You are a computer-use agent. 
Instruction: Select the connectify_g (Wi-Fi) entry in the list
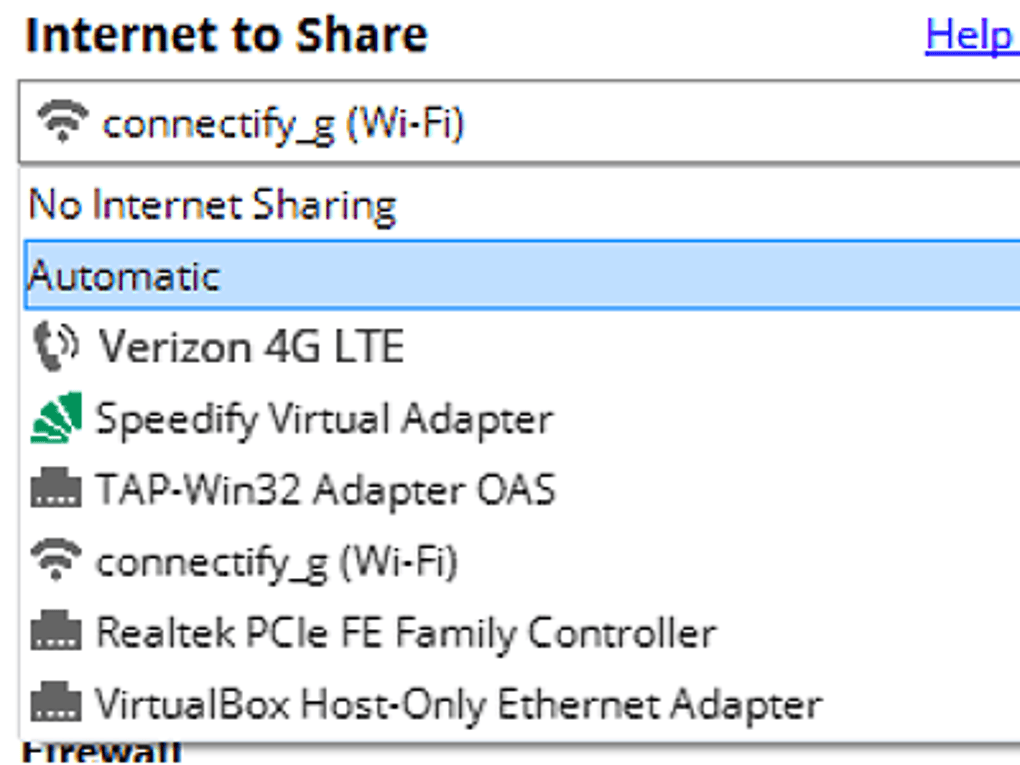276,561
